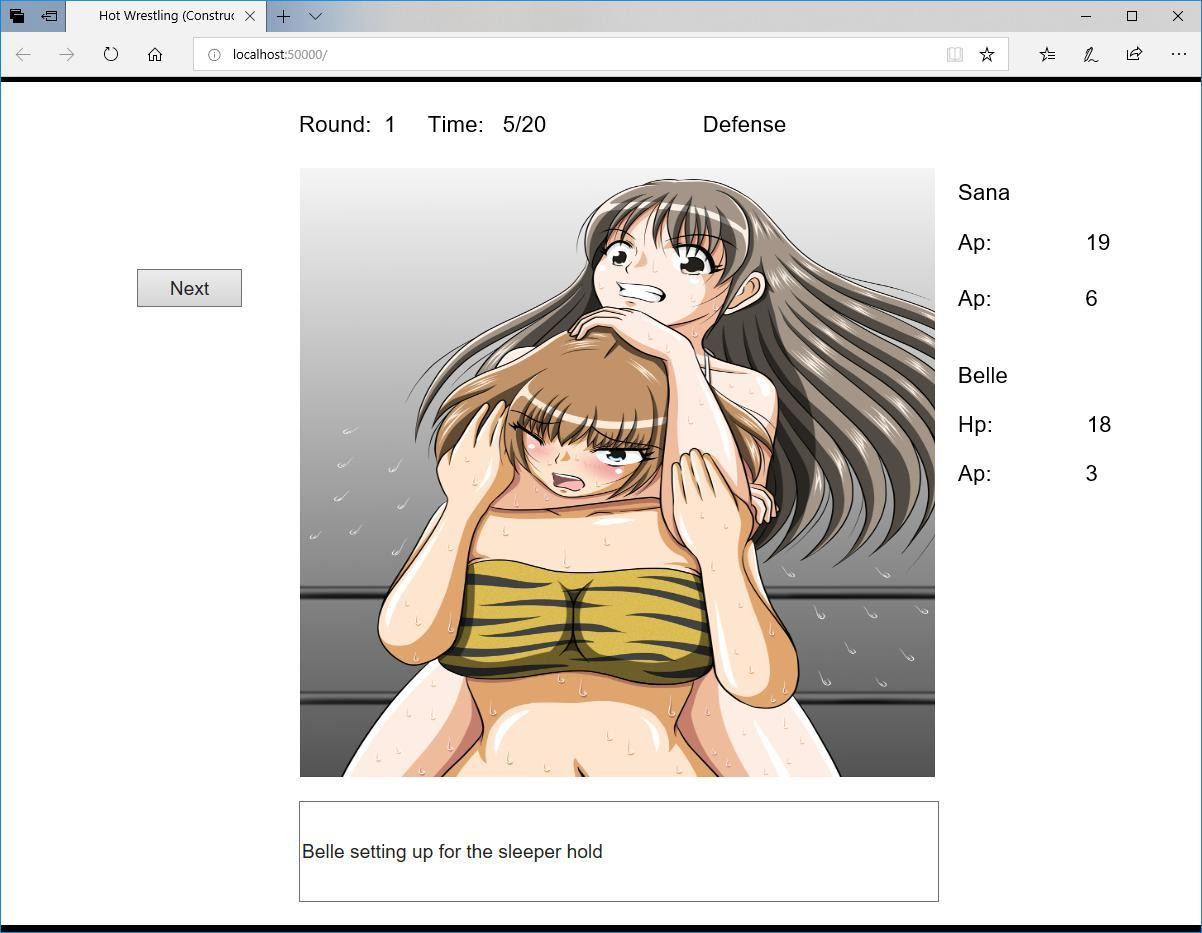The width and height of the screenshot is (1202, 933).
Task: Open a new tab
Action: coord(283,16)
